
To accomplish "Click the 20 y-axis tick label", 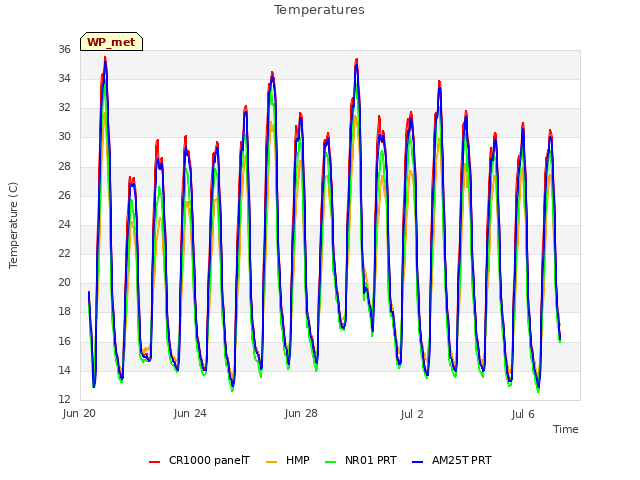I will point(64,282).
